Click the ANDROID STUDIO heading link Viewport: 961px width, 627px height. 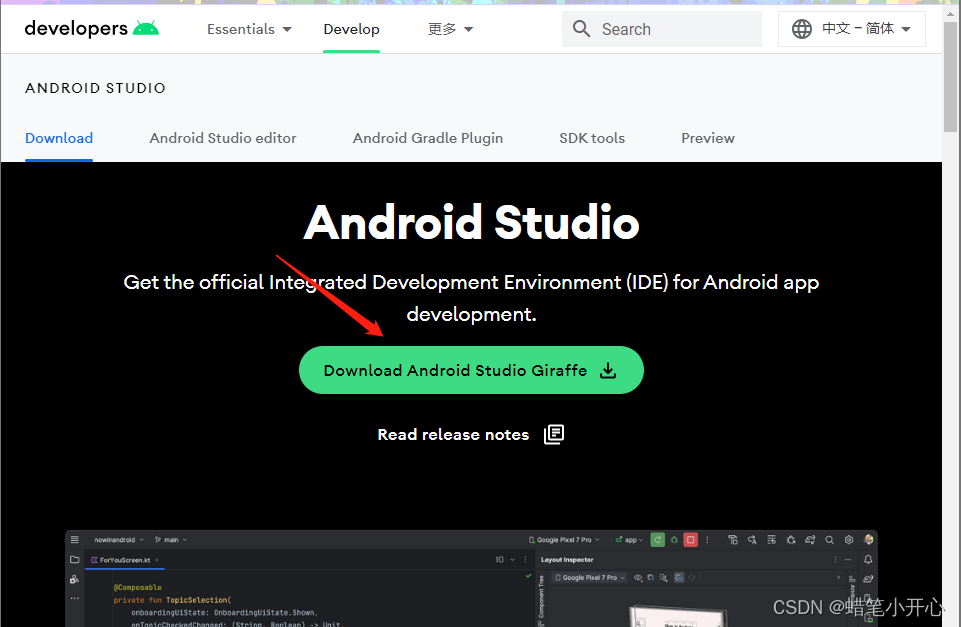pos(95,88)
